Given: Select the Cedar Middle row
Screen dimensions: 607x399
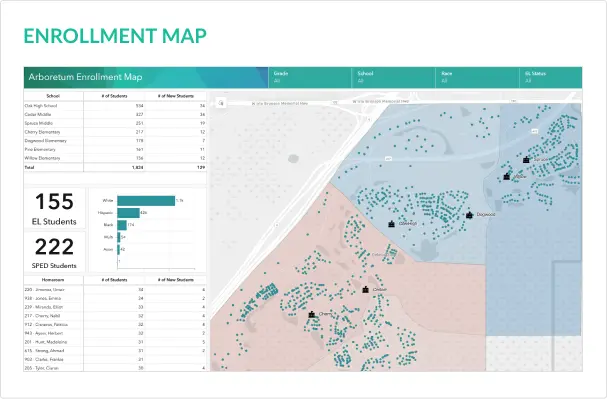Looking at the screenshot, I should (x=115, y=115).
